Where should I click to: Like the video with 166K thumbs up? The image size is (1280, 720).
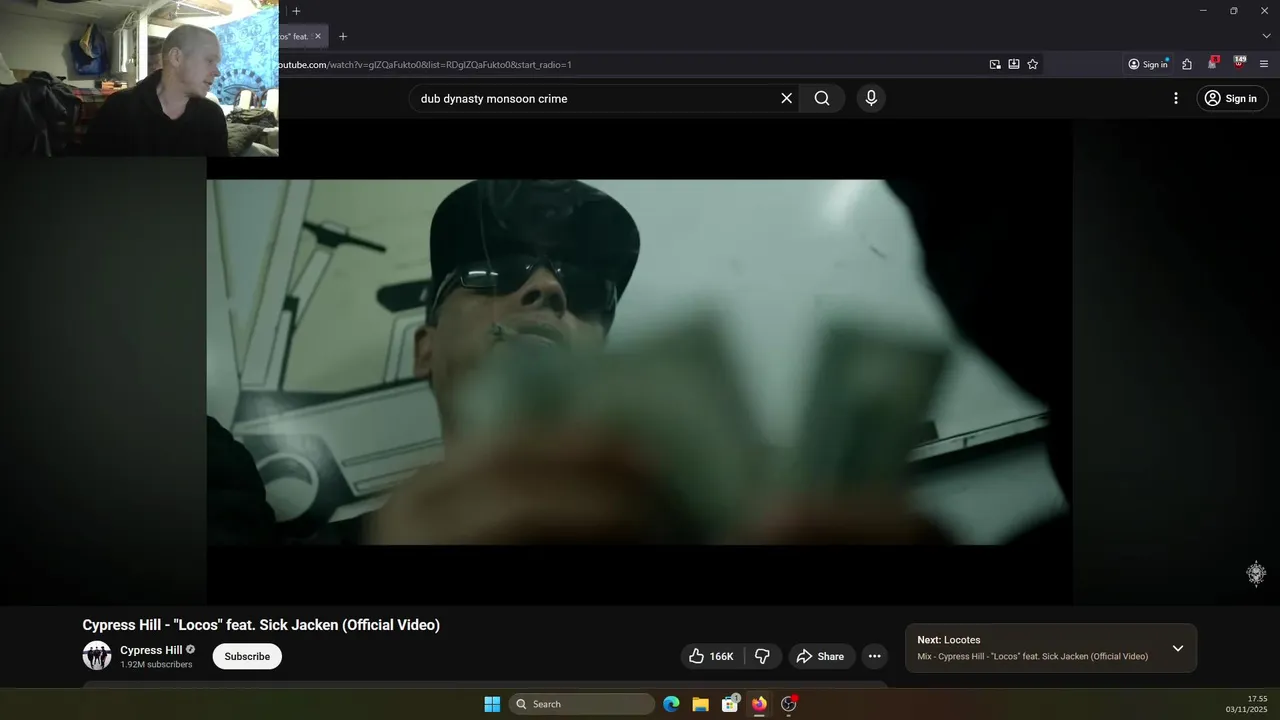click(x=711, y=656)
